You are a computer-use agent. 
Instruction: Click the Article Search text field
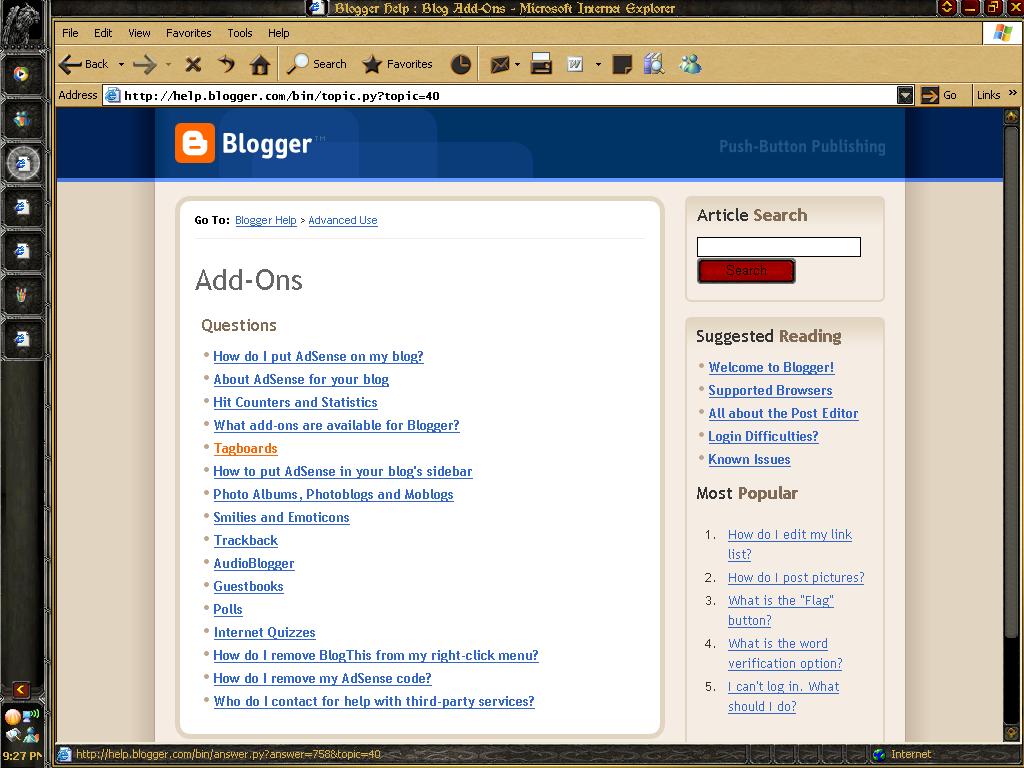pos(778,247)
